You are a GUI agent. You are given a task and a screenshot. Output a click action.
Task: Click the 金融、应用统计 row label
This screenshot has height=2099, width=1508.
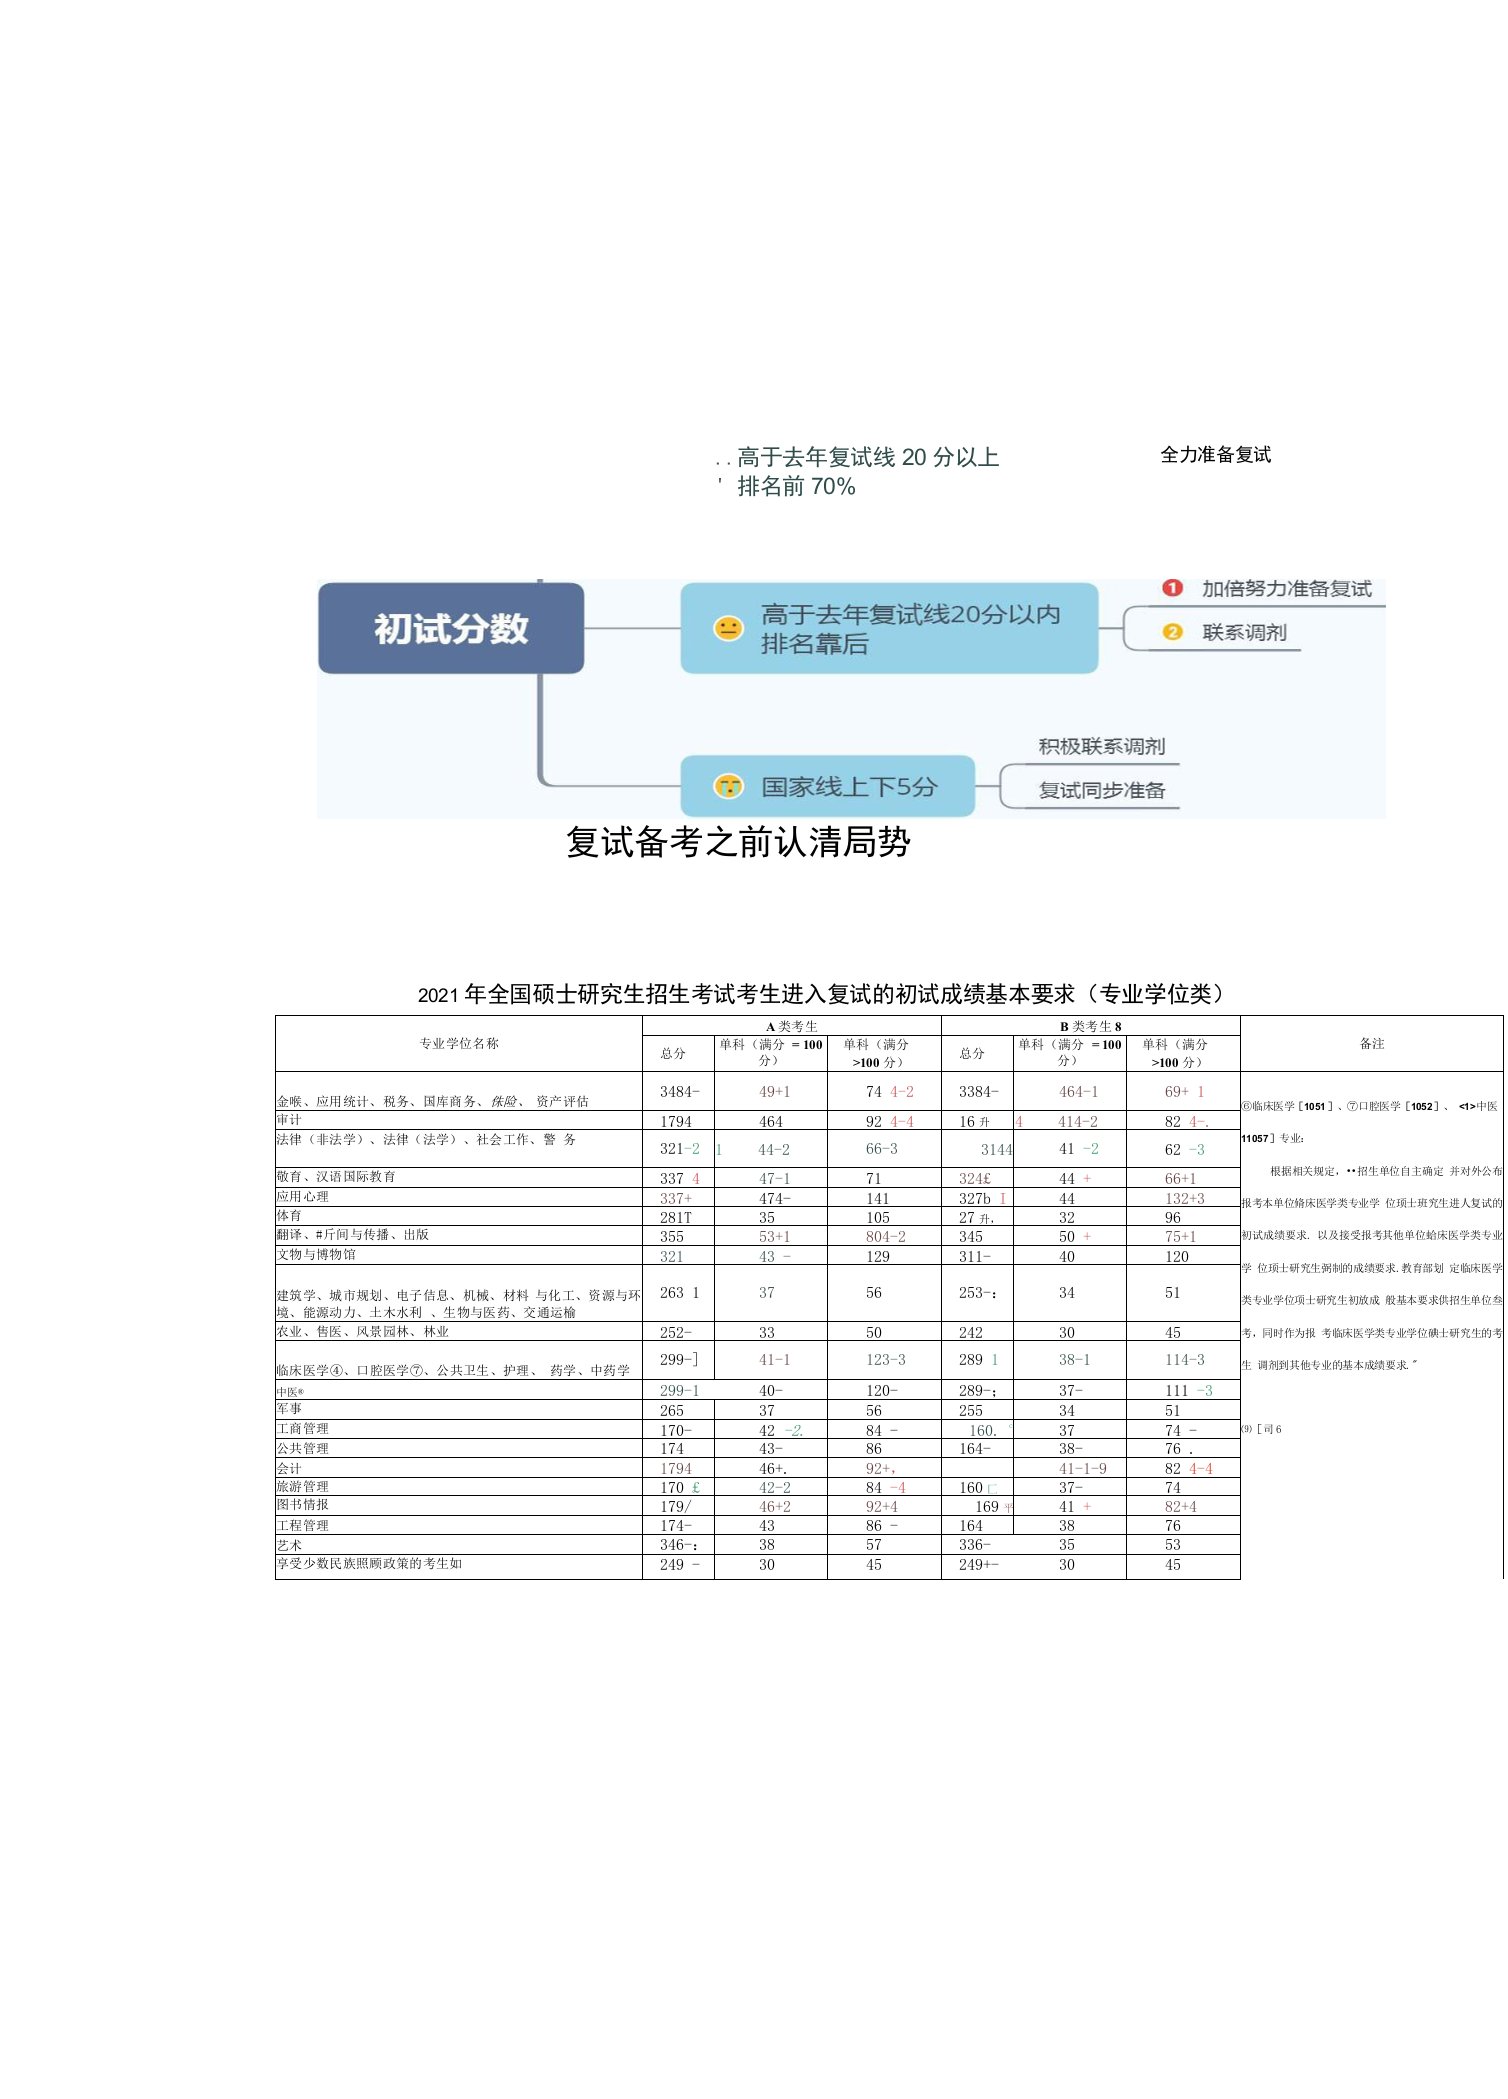click(x=432, y=1101)
